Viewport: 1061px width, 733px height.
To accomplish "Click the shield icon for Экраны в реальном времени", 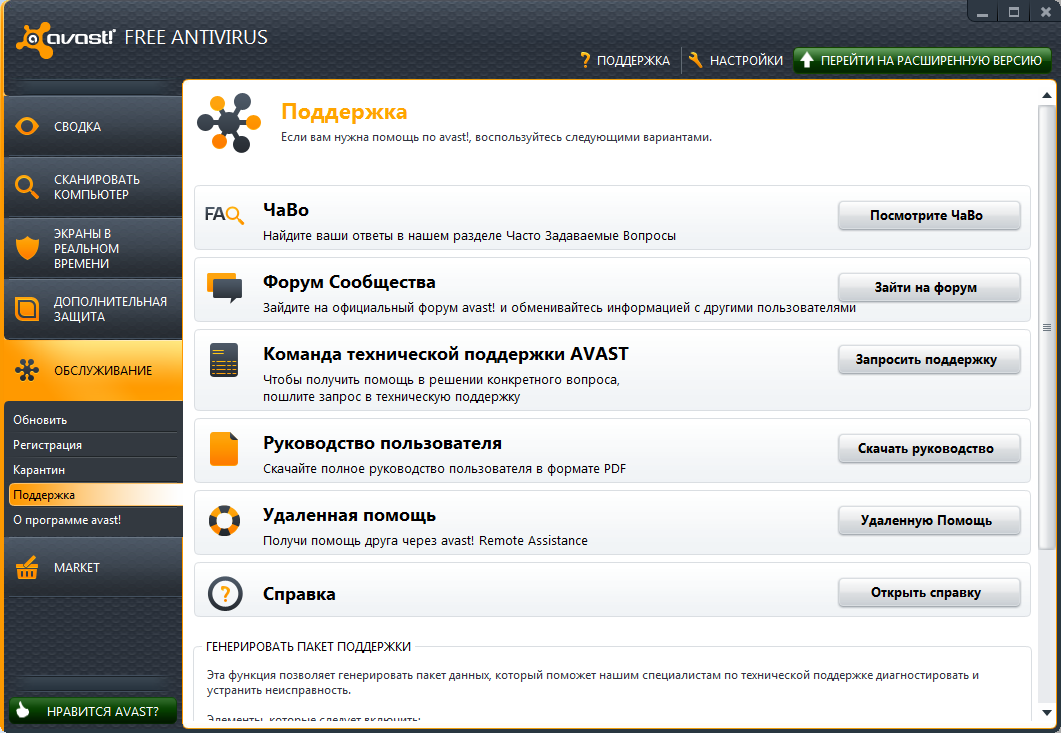I will (x=27, y=248).
